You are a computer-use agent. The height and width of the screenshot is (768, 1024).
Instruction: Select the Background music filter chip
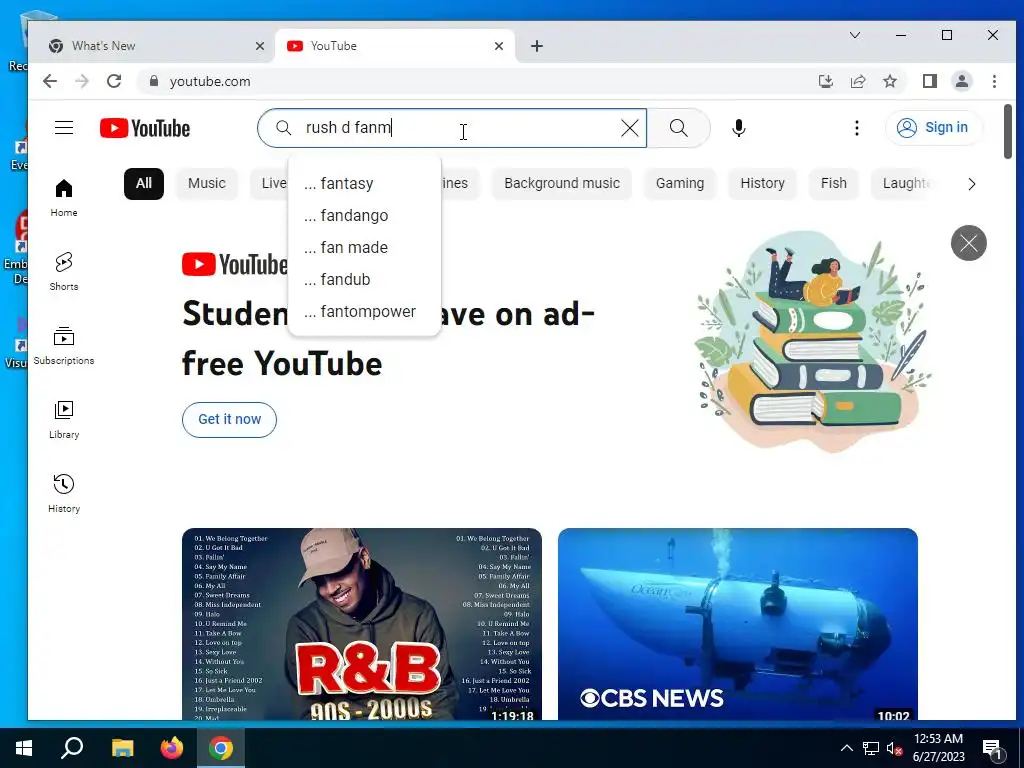(x=562, y=184)
